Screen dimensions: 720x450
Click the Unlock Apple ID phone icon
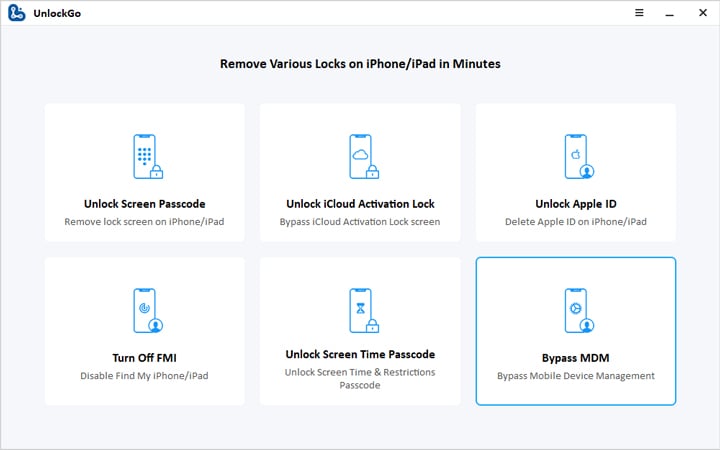579,157
